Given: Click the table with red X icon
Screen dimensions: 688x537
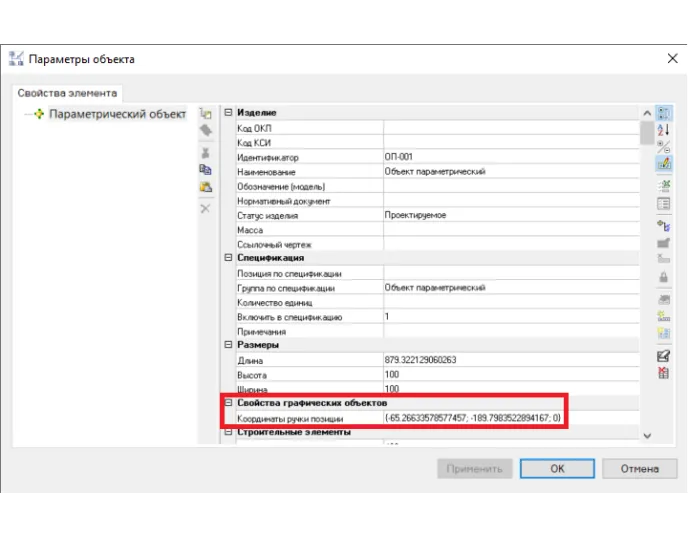Looking at the screenshot, I should coord(664,373).
